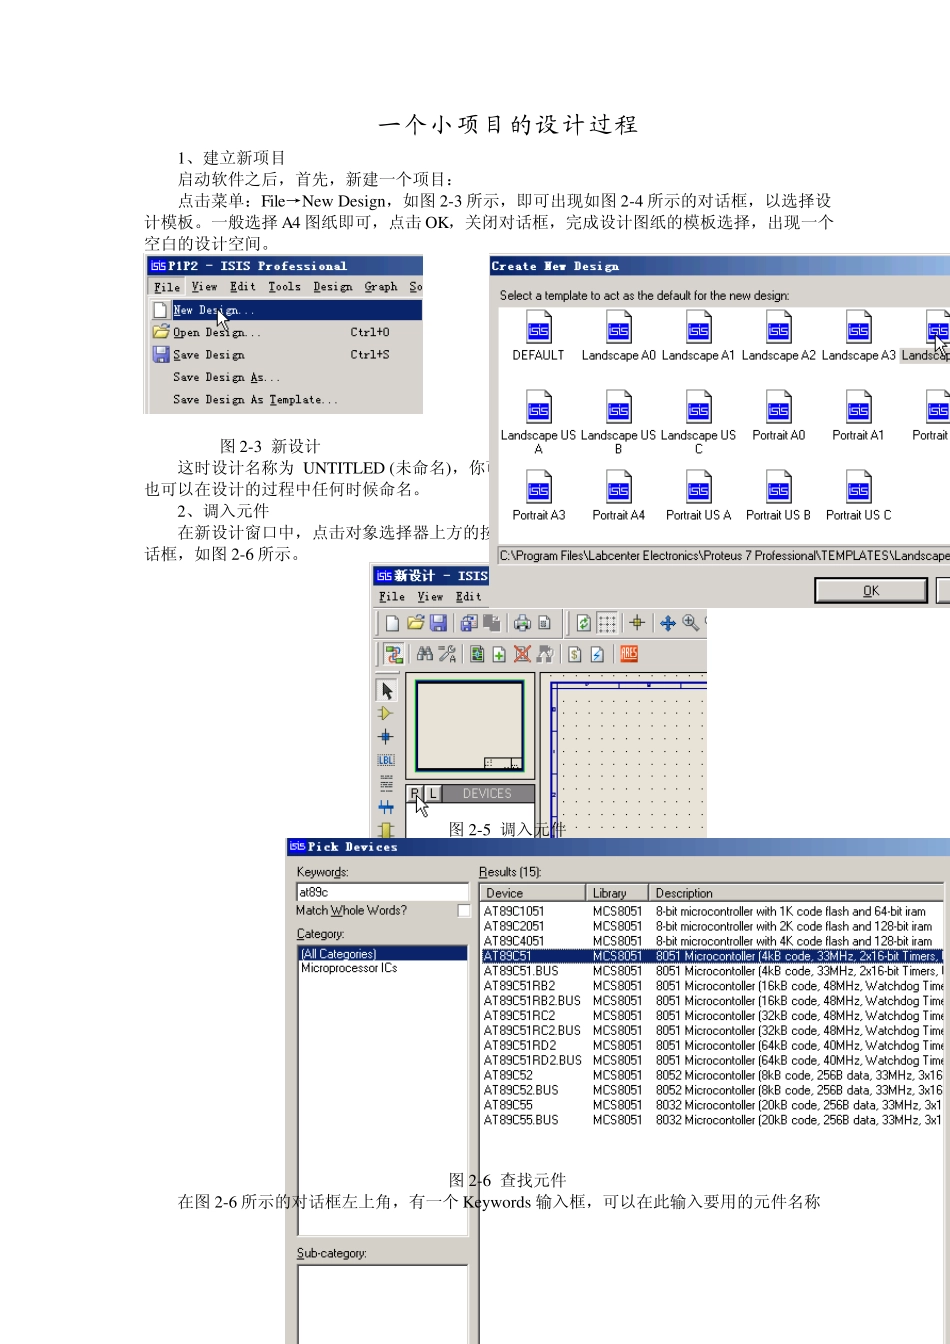Click the Set Origin crosshair icon

point(637,623)
